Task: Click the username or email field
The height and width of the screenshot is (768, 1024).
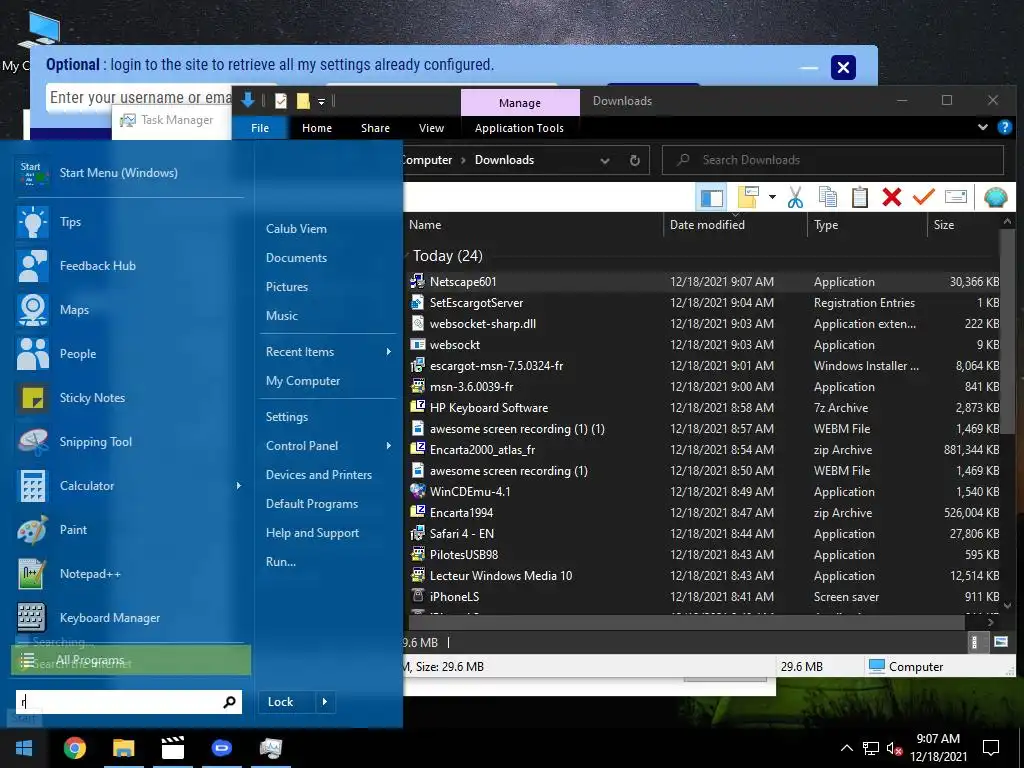Action: coord(140,98)
